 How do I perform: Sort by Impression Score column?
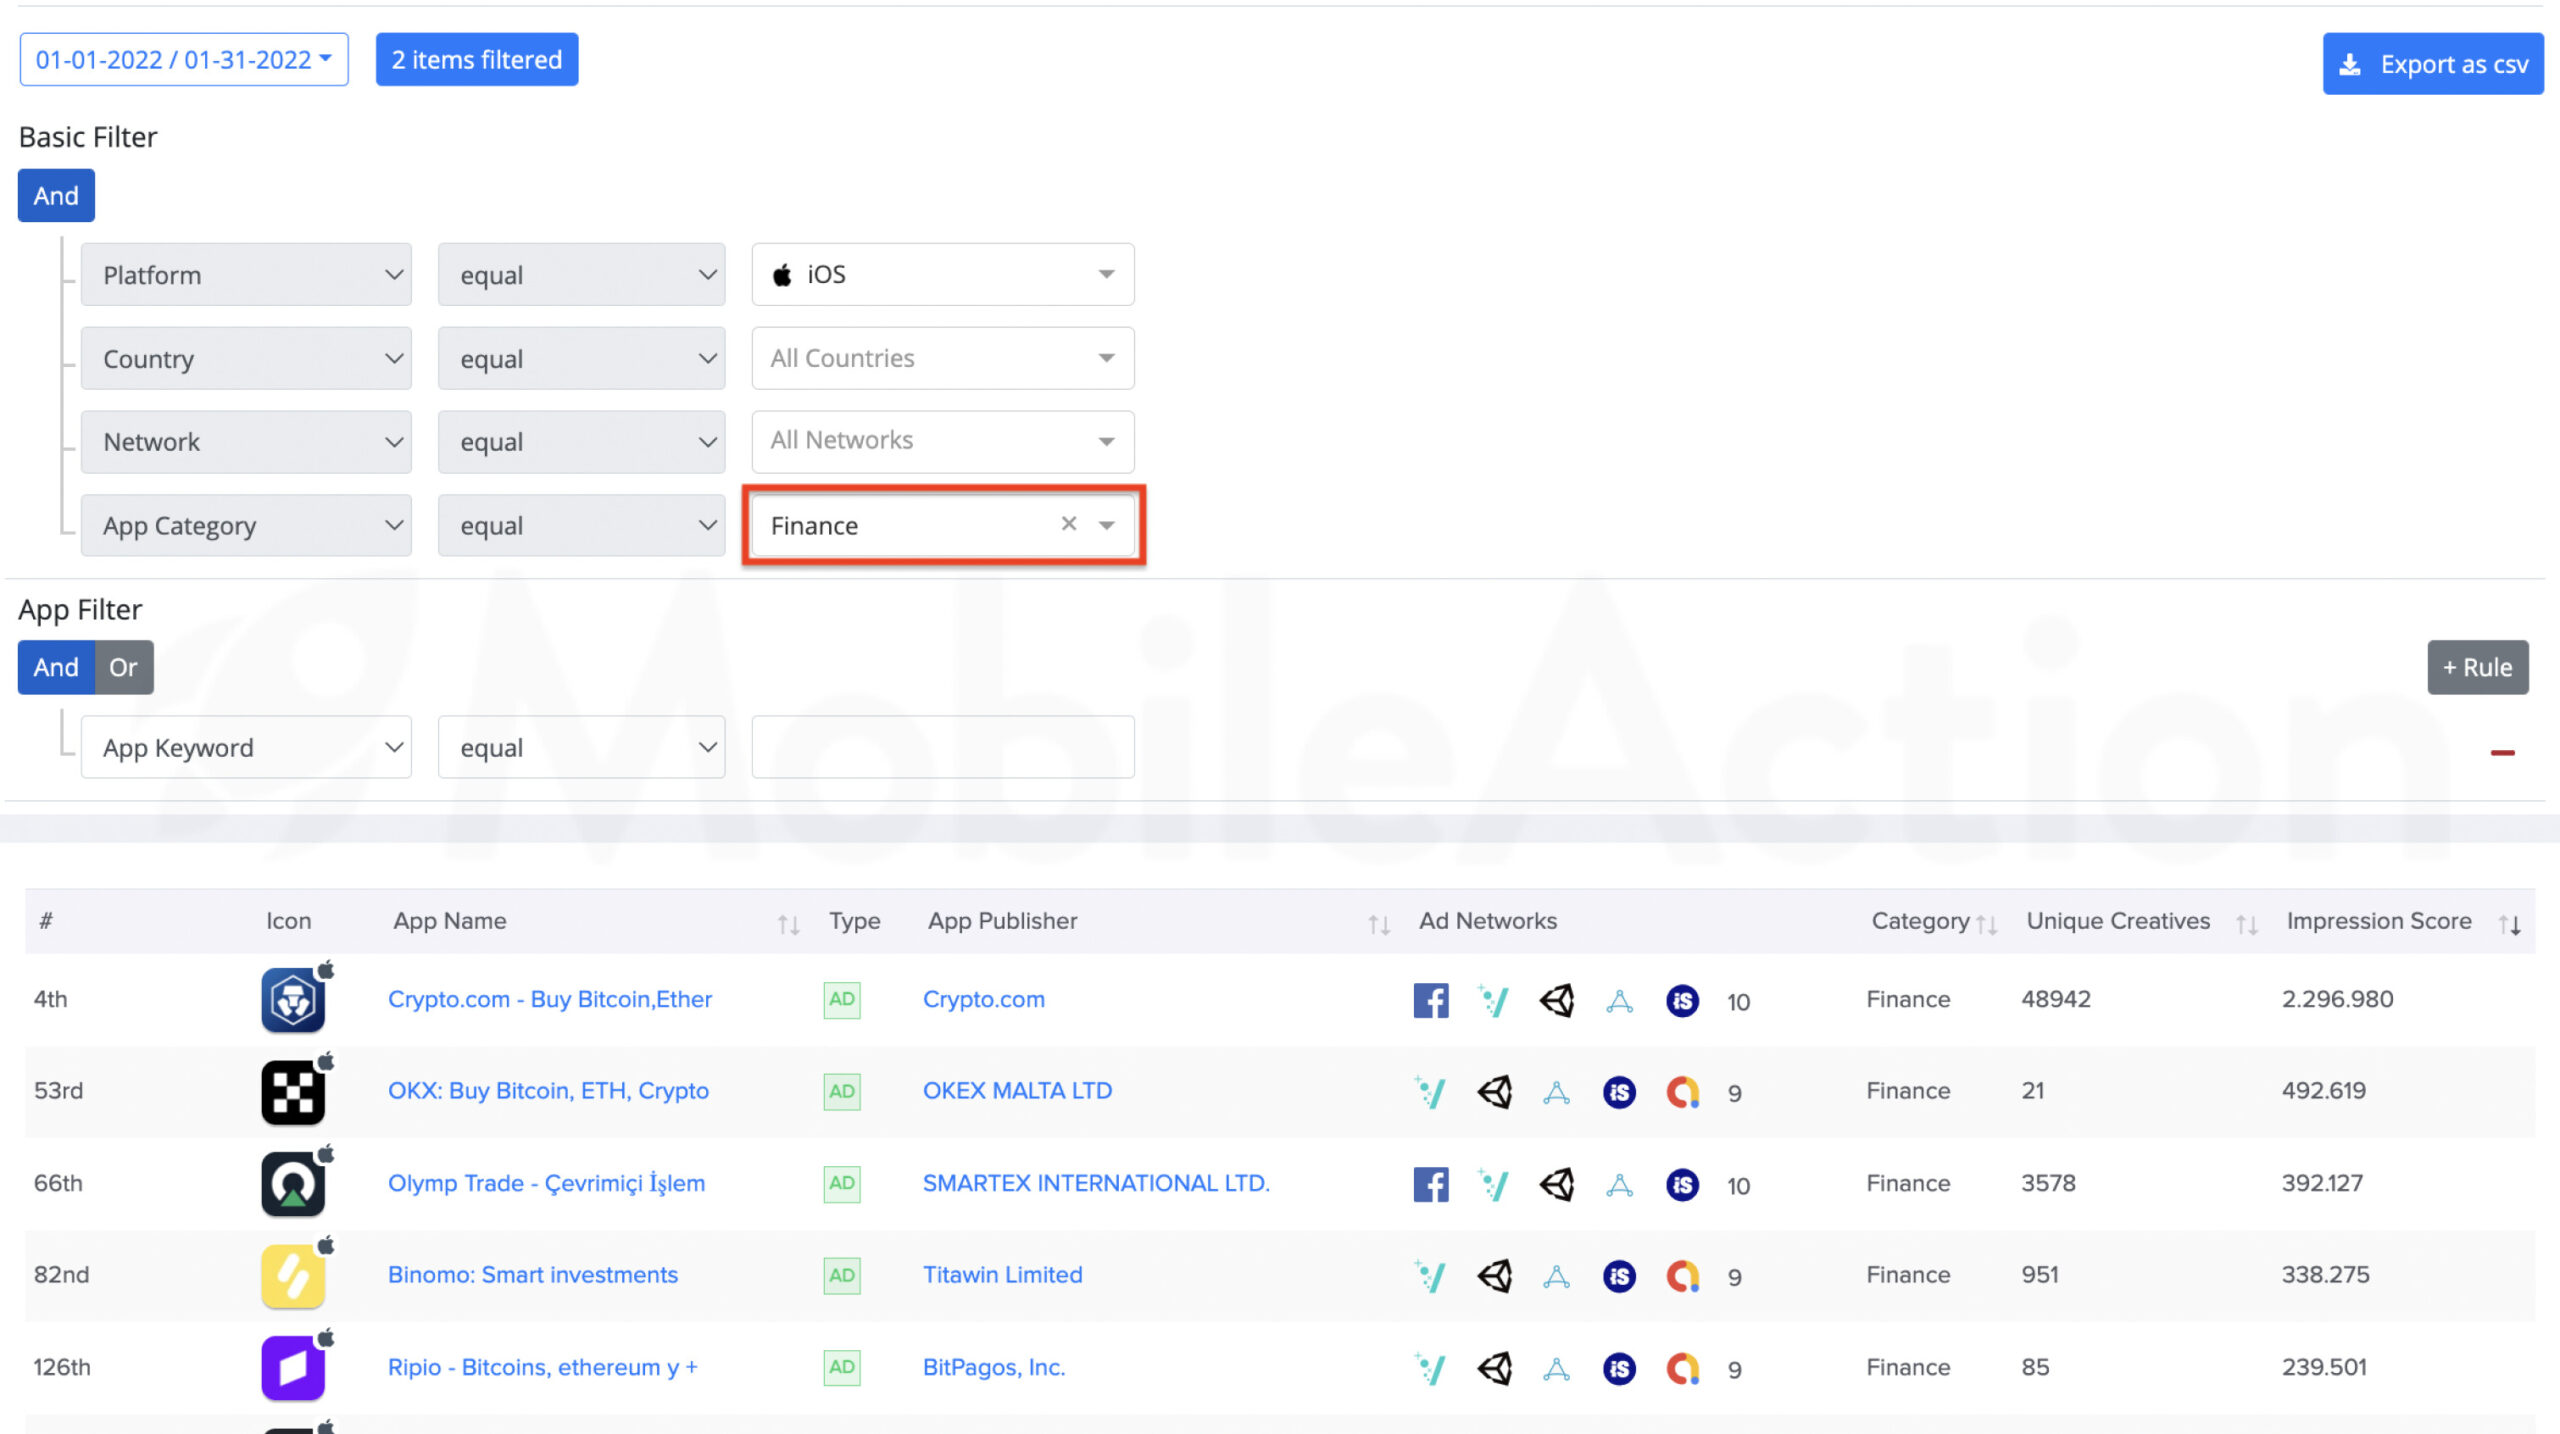[2509, 924]
